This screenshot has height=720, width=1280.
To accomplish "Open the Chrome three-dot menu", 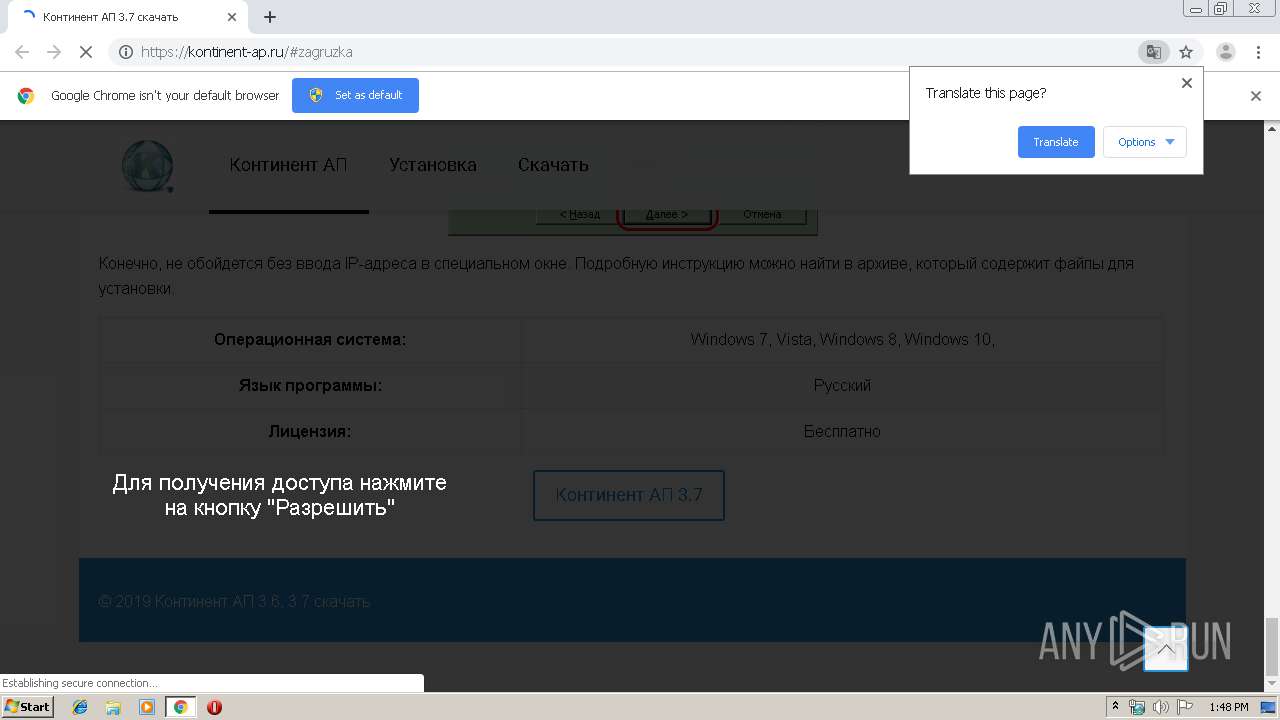I will click(x=1258, y=52).
